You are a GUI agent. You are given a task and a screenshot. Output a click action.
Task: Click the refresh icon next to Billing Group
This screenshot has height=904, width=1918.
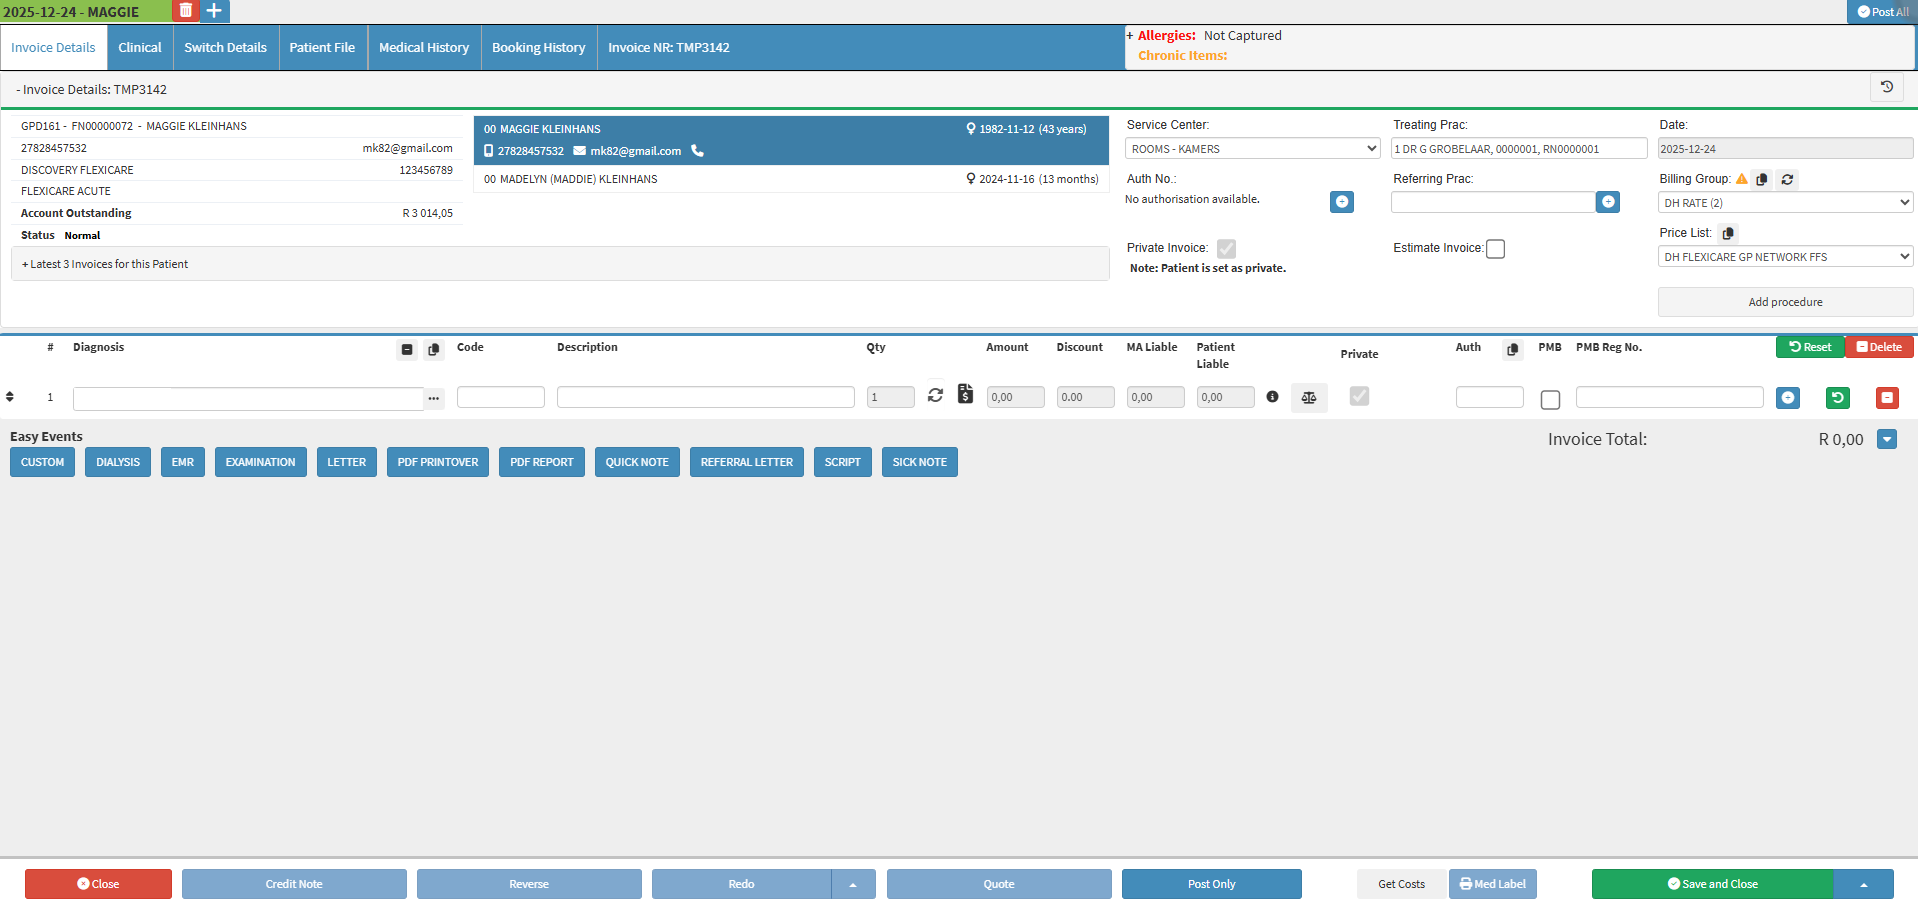point(1787,180)
